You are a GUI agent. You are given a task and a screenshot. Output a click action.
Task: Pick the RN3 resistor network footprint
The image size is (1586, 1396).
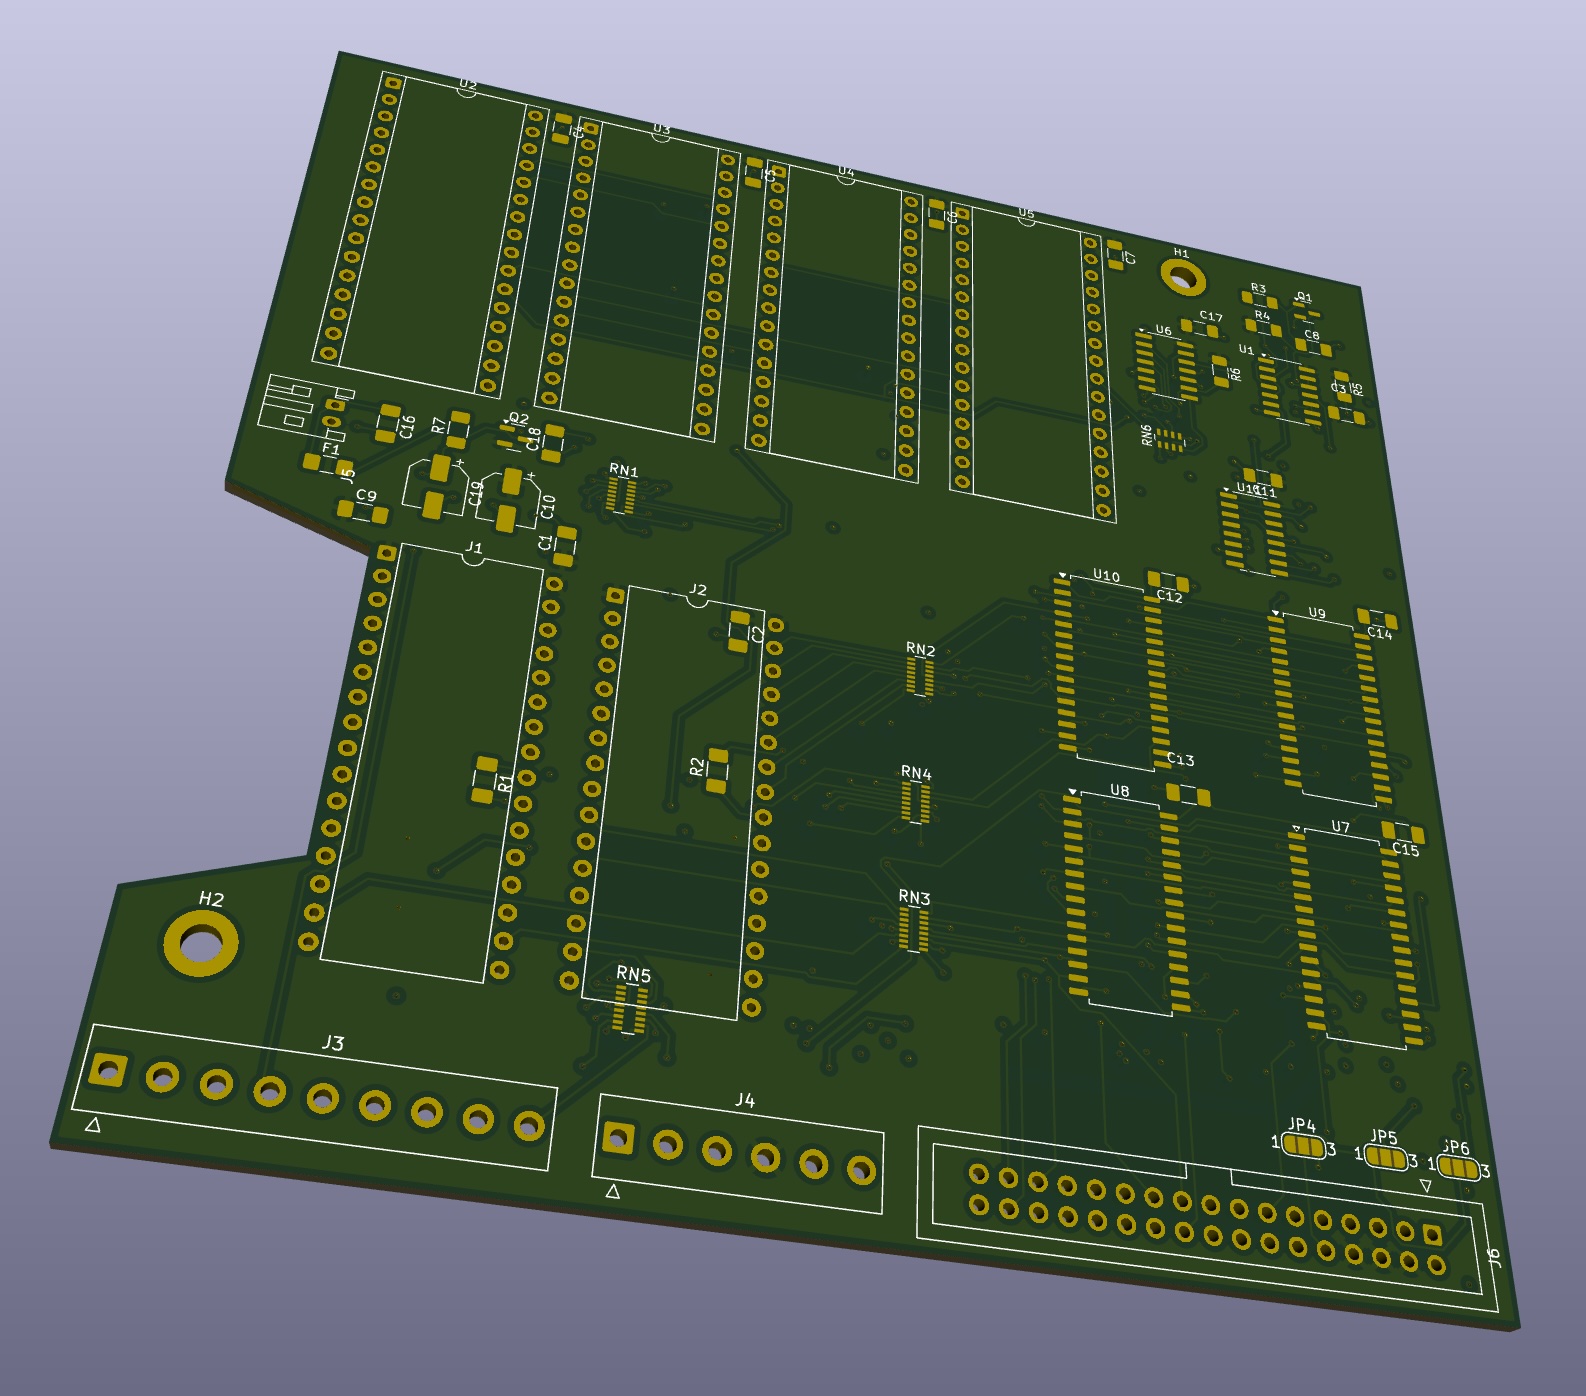912,929
